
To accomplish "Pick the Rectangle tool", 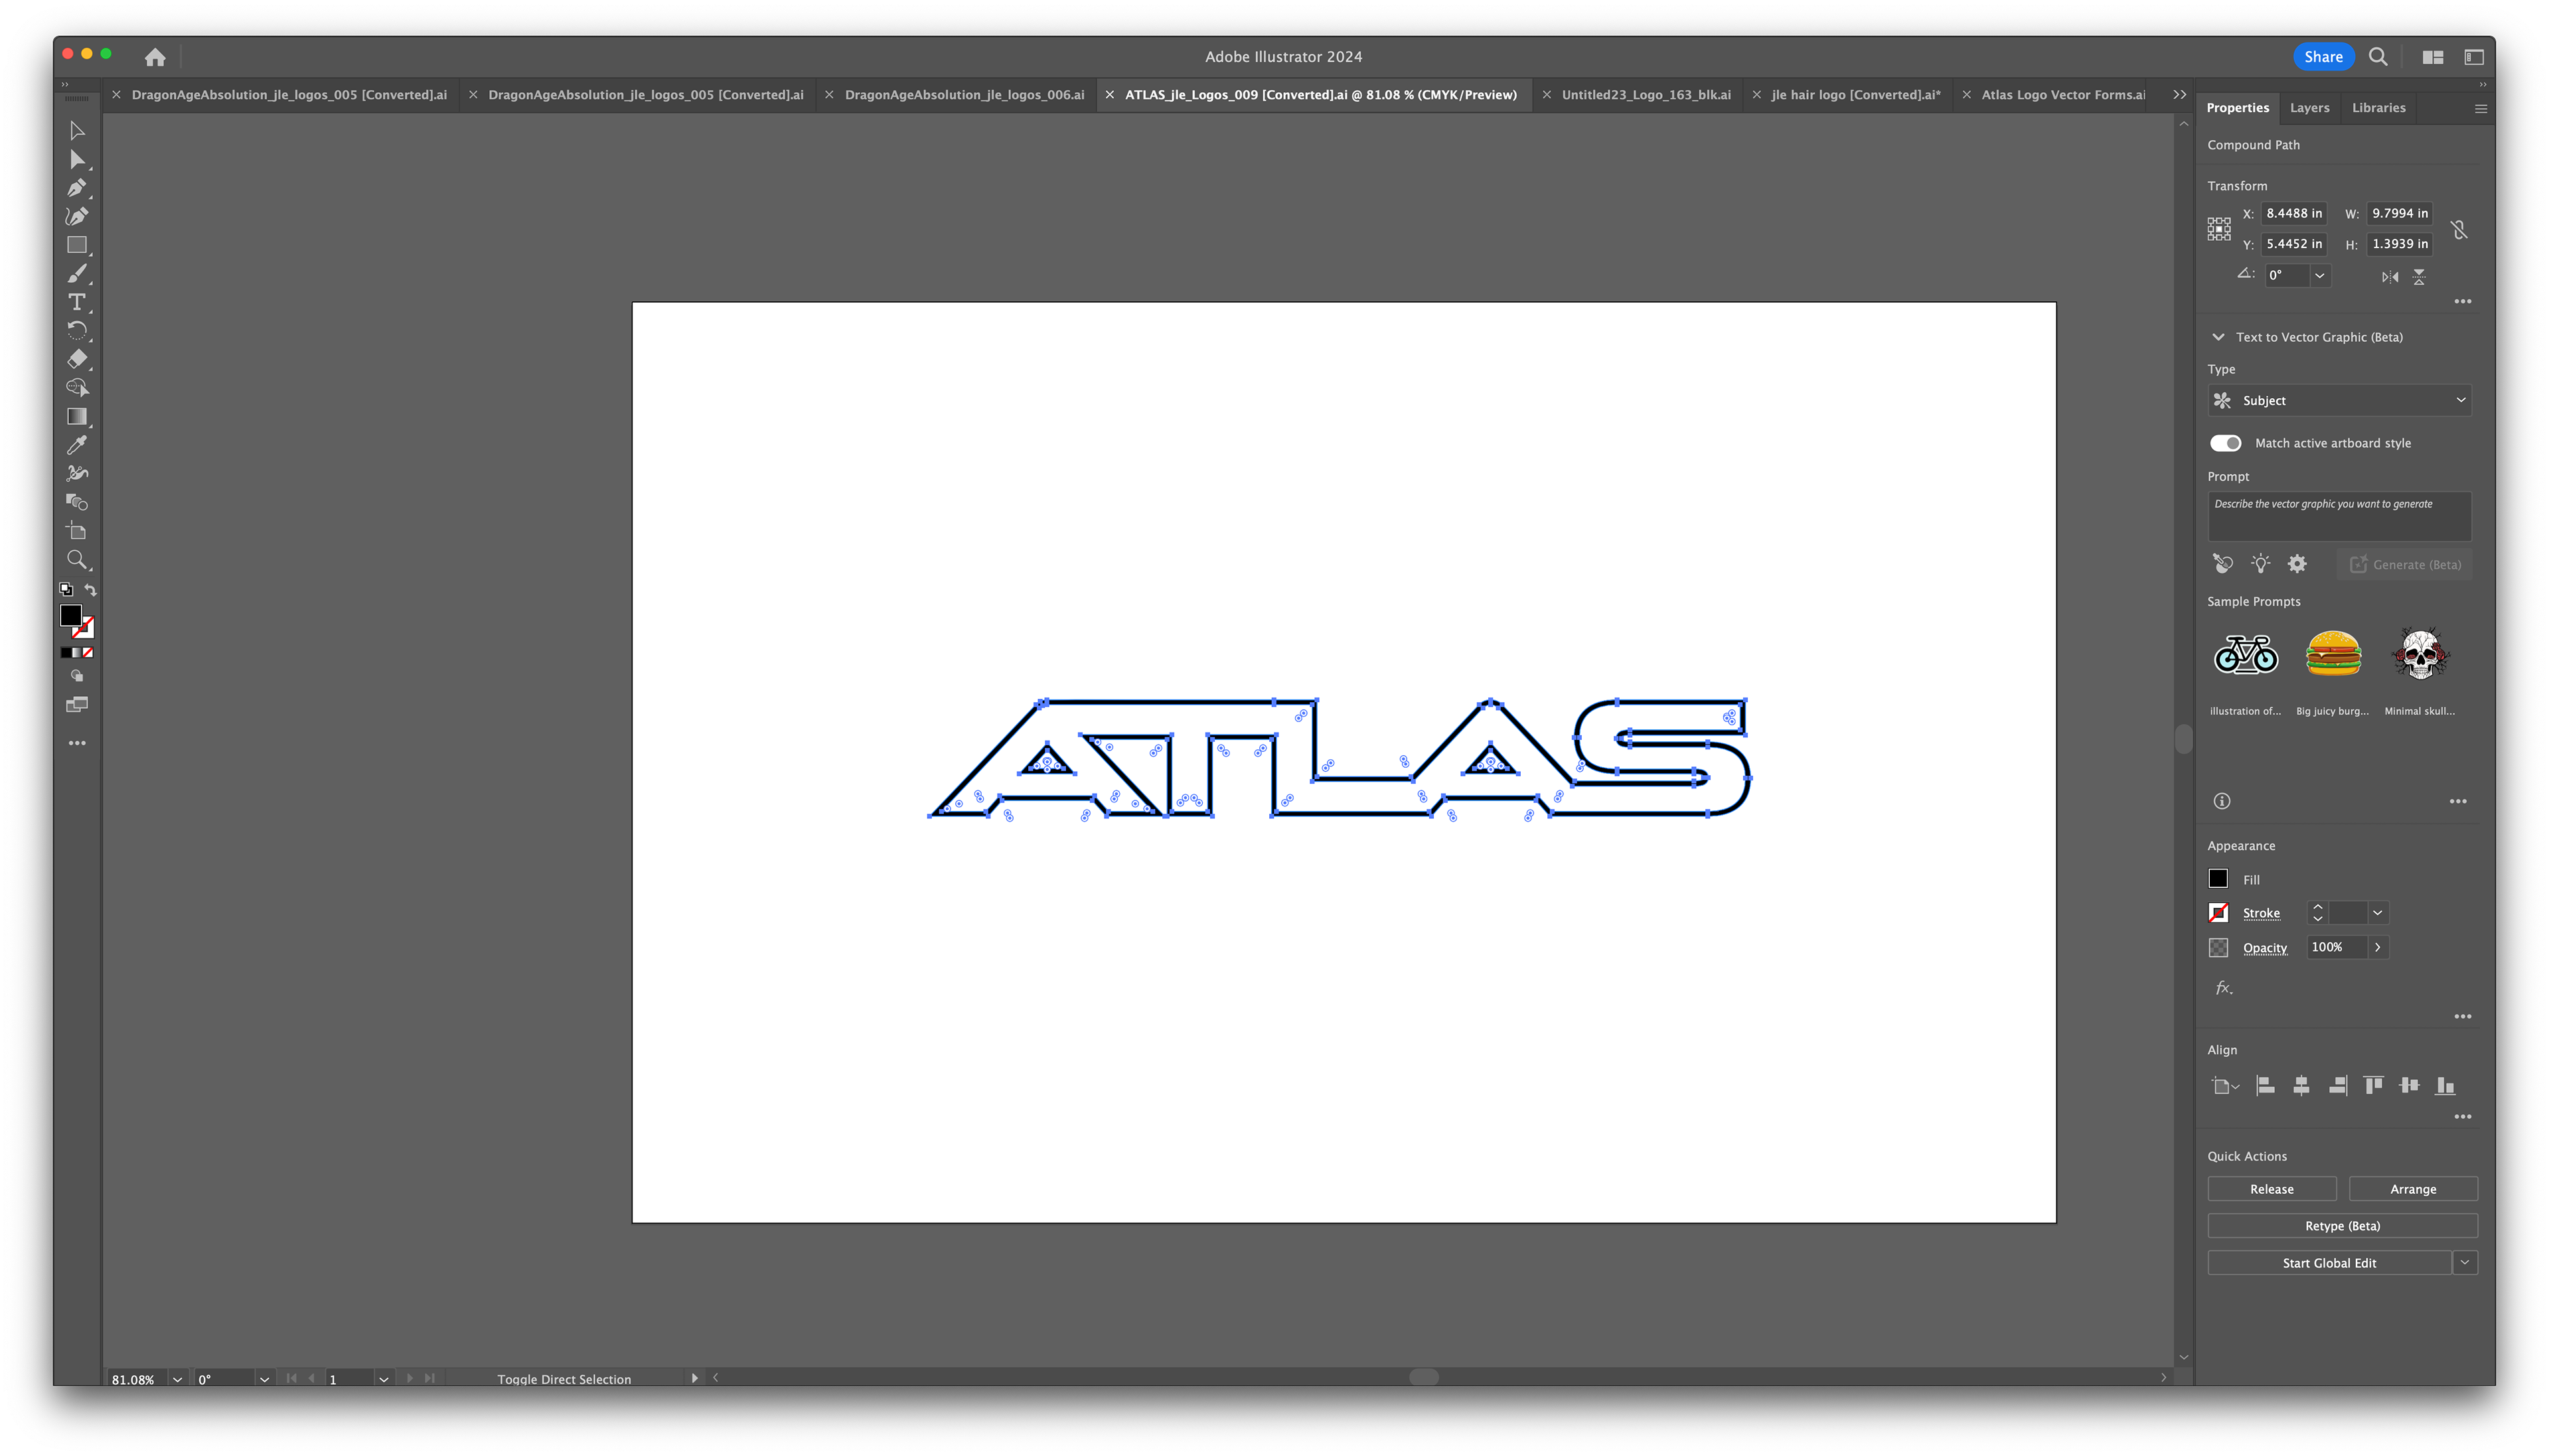I will [x=77, y=245].
